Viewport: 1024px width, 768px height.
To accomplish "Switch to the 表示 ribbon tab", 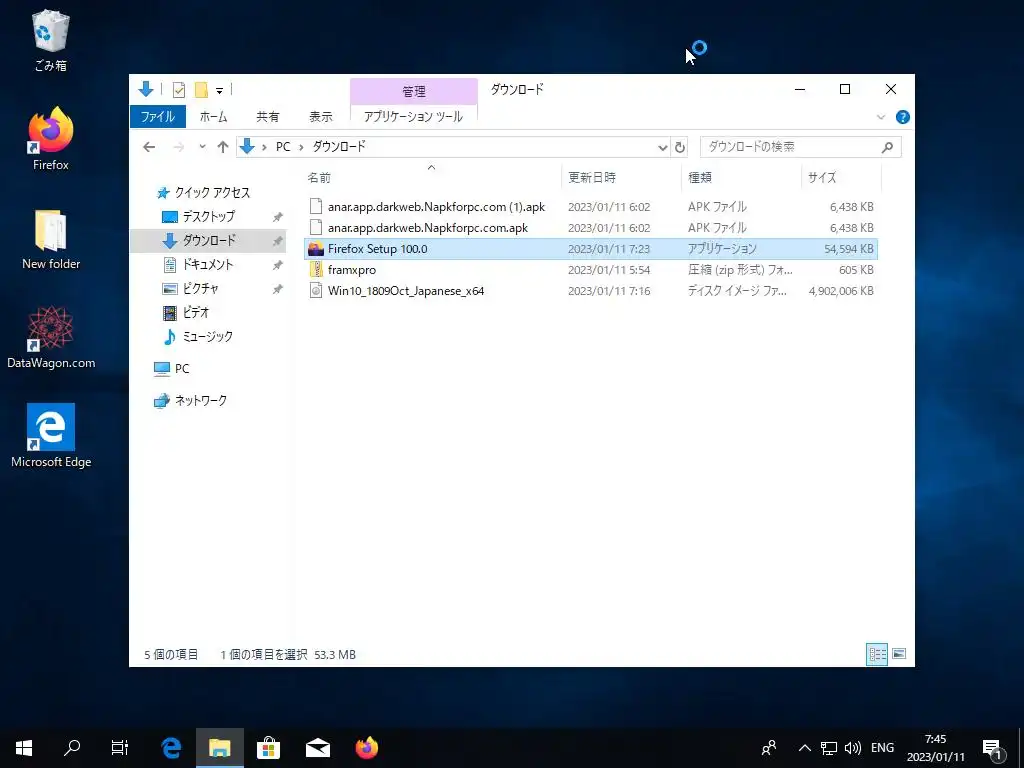I will [321, 116].
